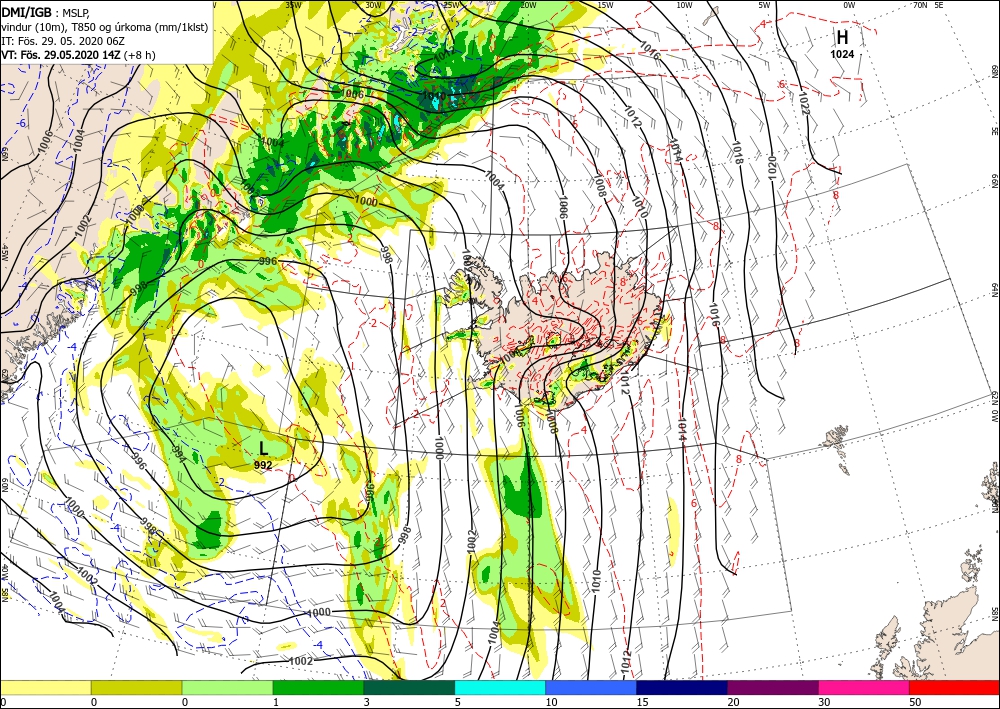Image resolution: width=1000 pixels, height=709 pixels.
Task: Click the '15W' longitude label at top
Action: pos(606,5)
